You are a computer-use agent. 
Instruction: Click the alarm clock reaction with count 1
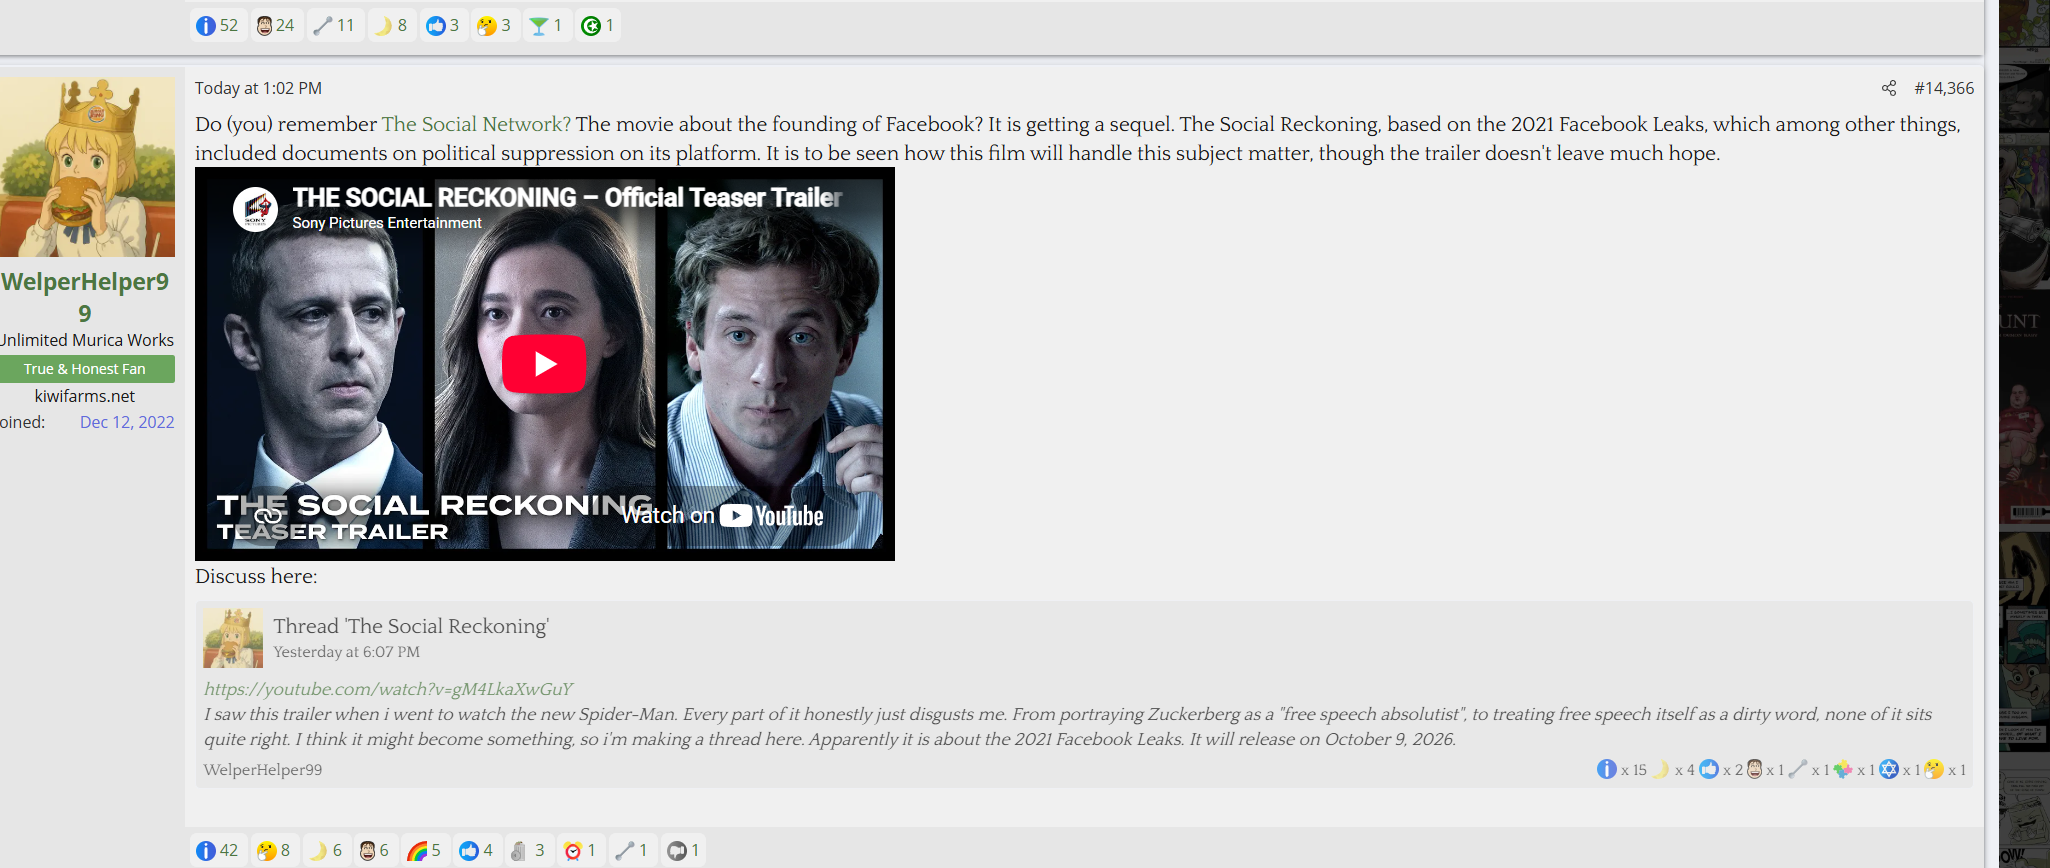pos(580,850)
